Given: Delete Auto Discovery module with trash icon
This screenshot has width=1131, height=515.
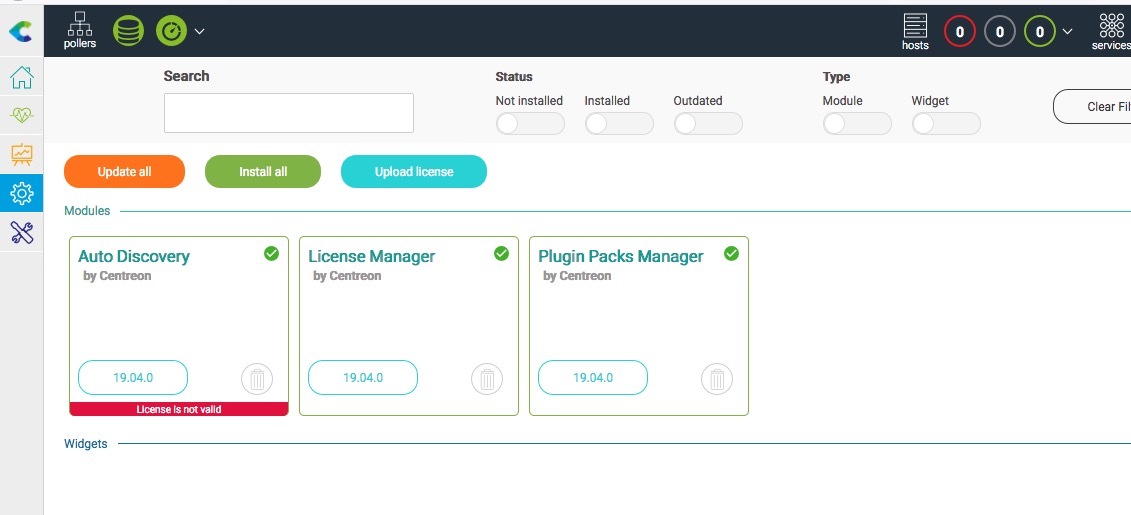Looking at the screenshot, I should (x=257, y=379).
